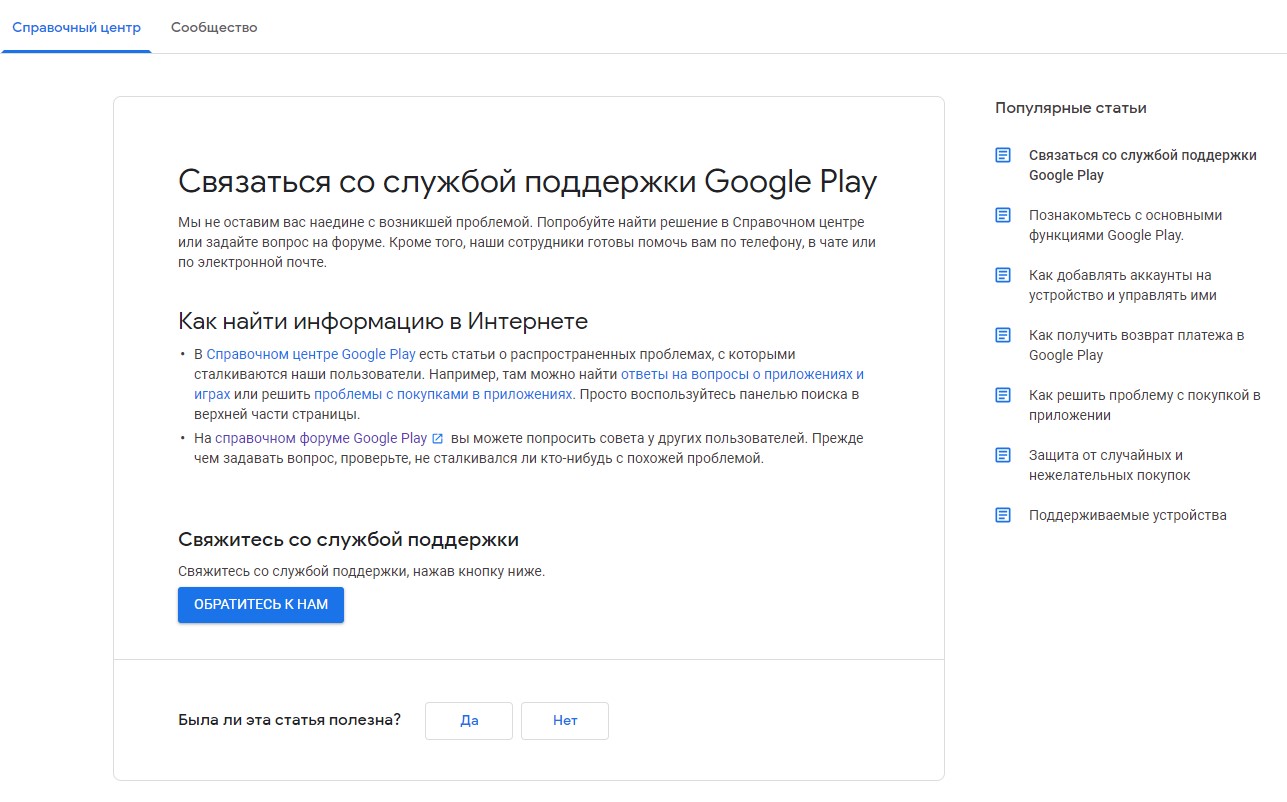The height and width of the screenshot is (802, 1287).
Task: Open article Как решить проблему с покупкой
Action: pyautogui.click(x=1145, y=405)
